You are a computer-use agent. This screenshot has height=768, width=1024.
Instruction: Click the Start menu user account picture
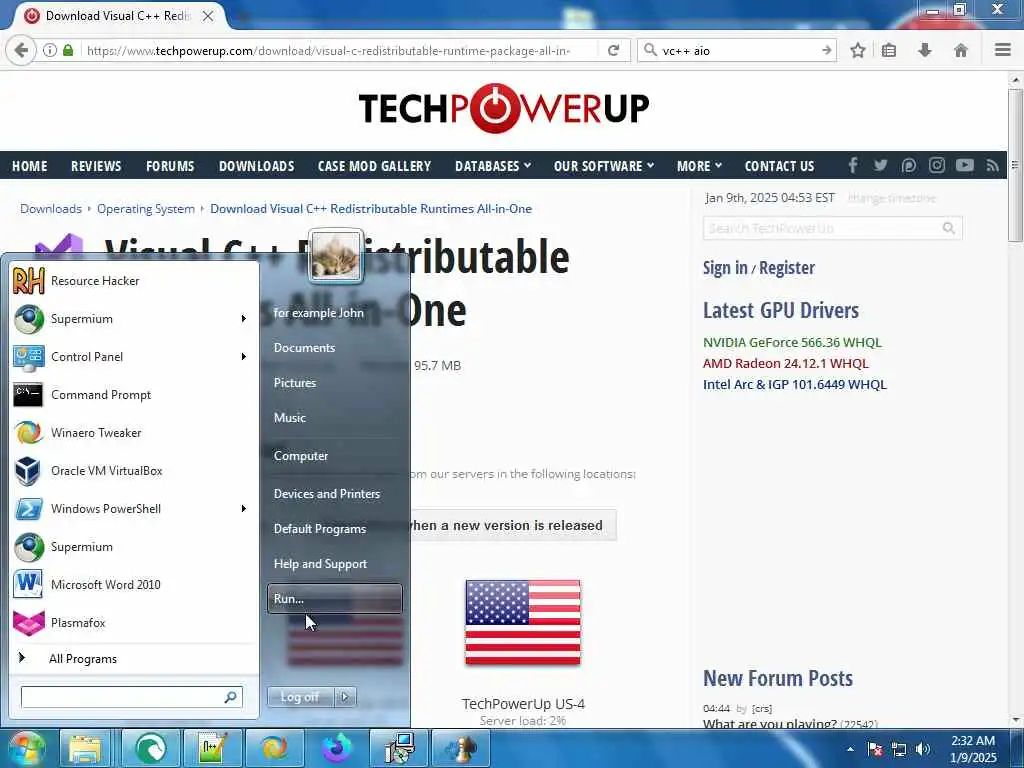click(x=336, y=255)
